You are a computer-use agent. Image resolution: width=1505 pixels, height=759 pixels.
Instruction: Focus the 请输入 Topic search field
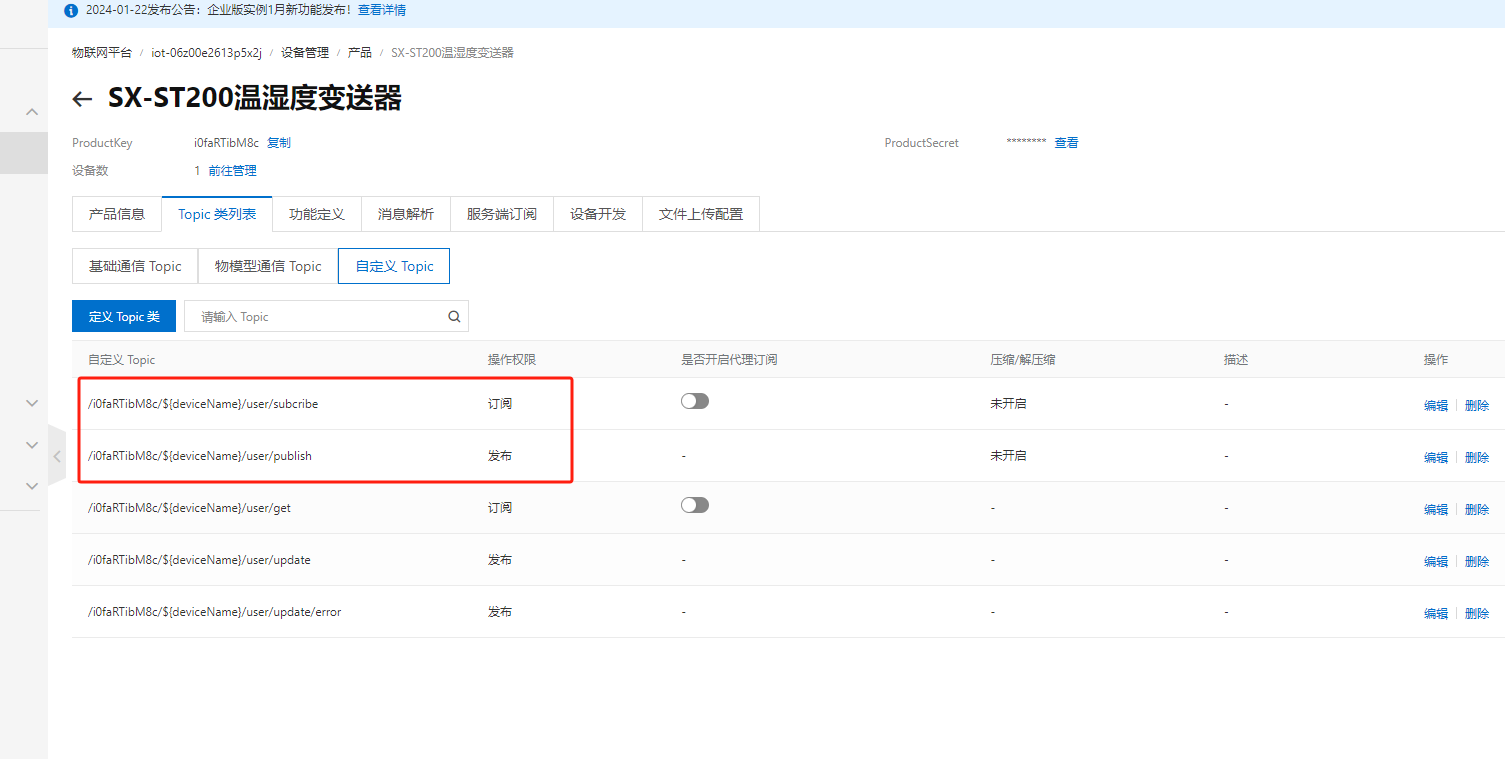pos(315,317)
